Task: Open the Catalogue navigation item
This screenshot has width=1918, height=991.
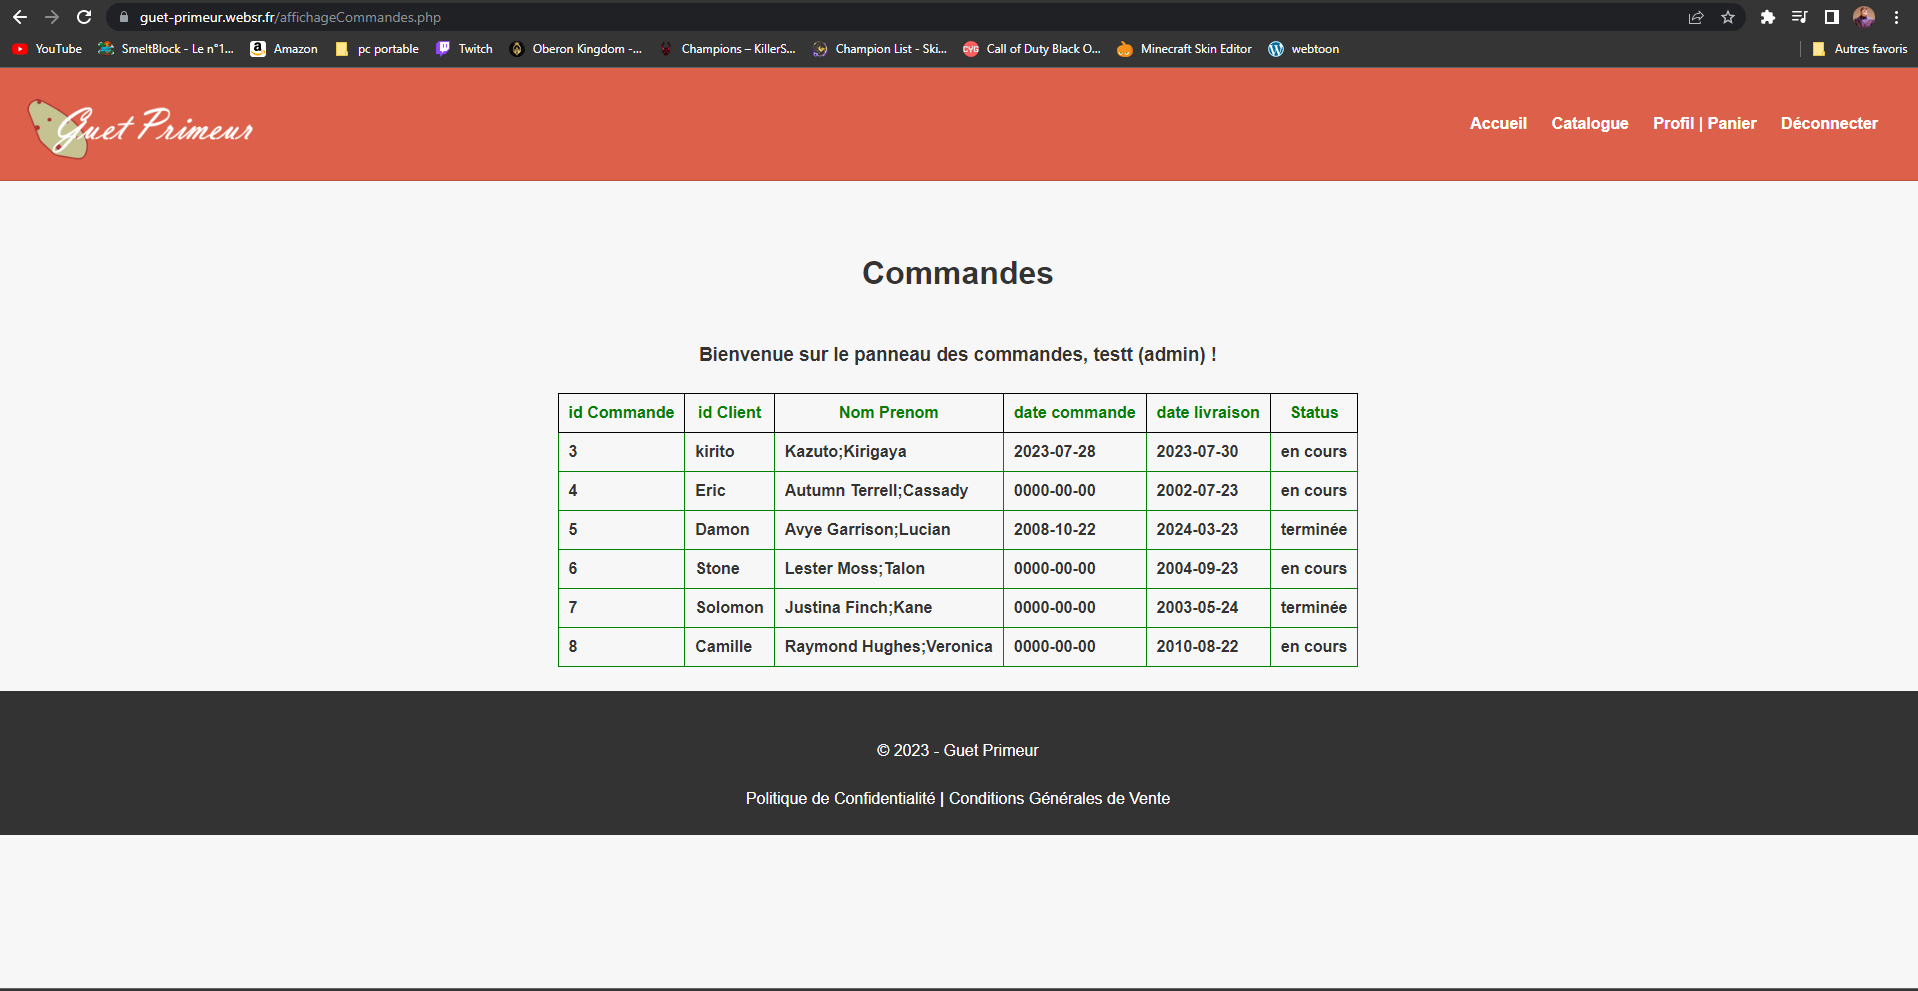Action: click(x=1590, y=123)
